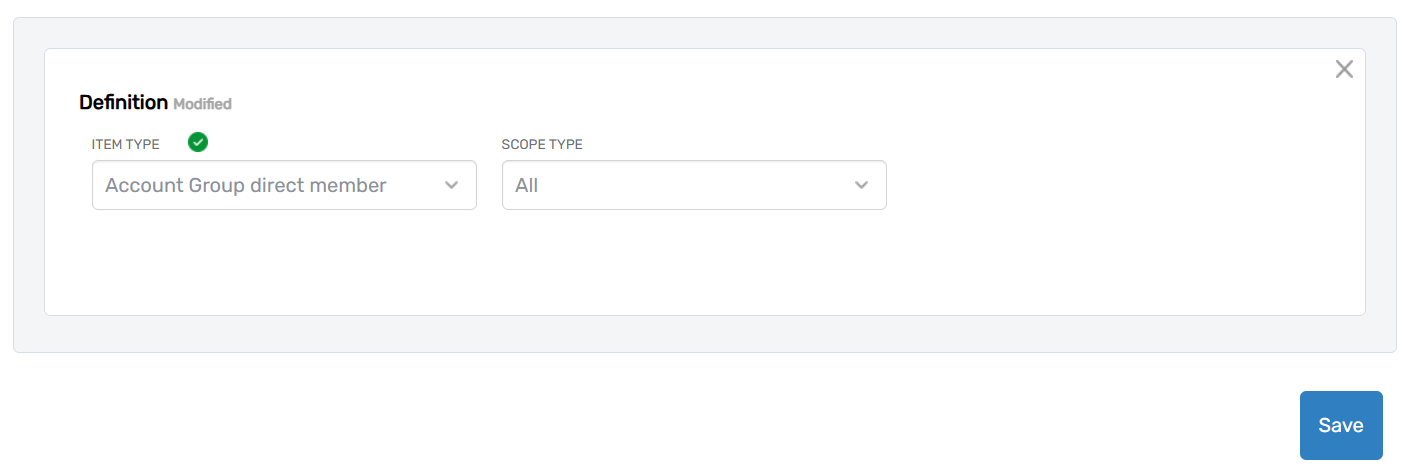Close the Definition panel with the X
The width and height of the screenshot is (1406, 466).
[x=1344, y=69]
